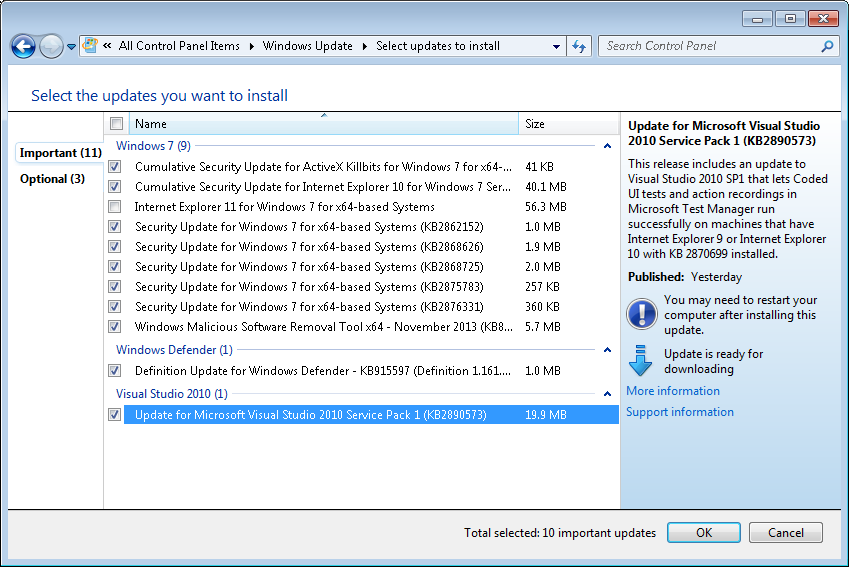849x567 pixels.
Task: Select the Internet Explorer 11 update row
Action: coord(371,207)
